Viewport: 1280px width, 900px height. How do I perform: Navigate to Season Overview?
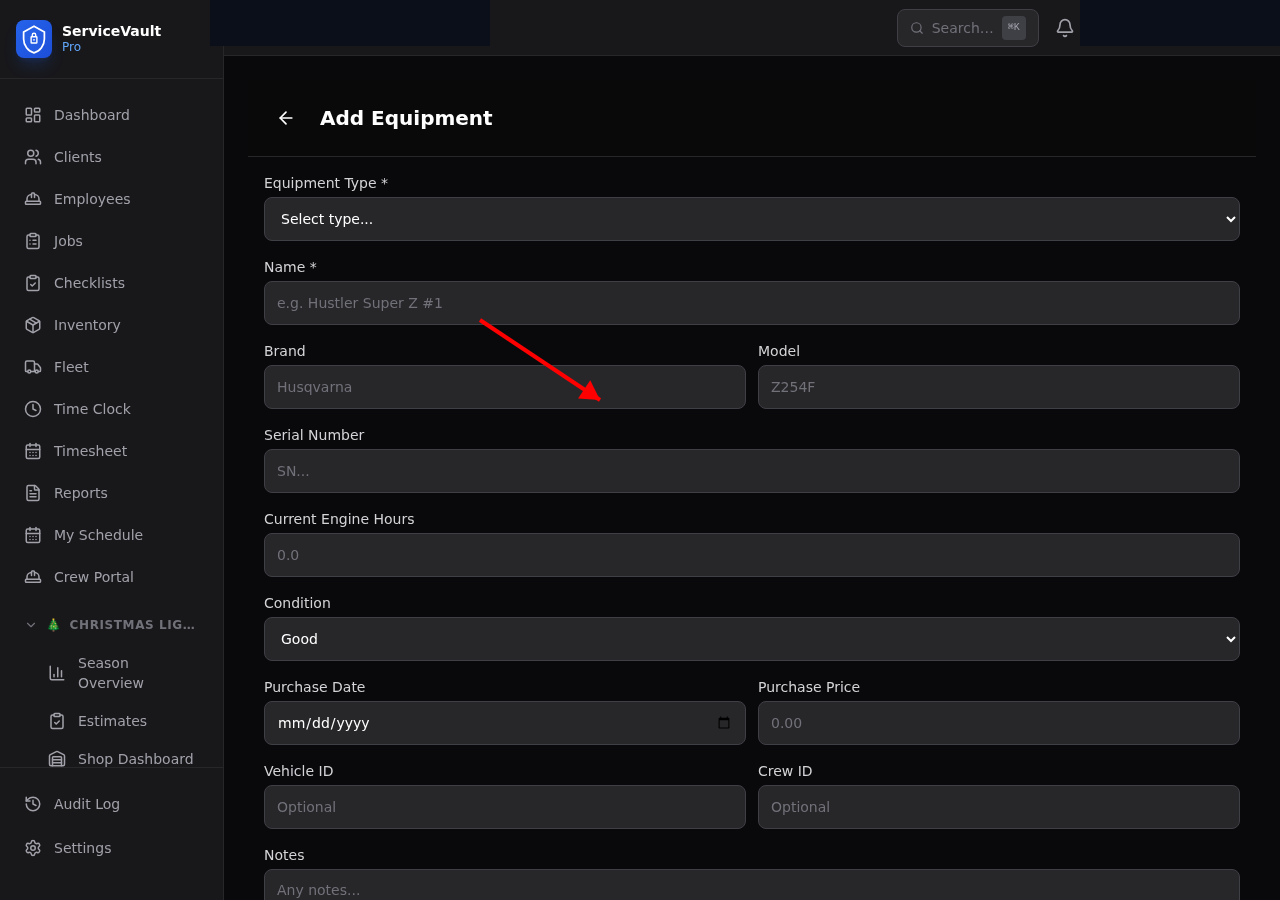click(110, 673)
